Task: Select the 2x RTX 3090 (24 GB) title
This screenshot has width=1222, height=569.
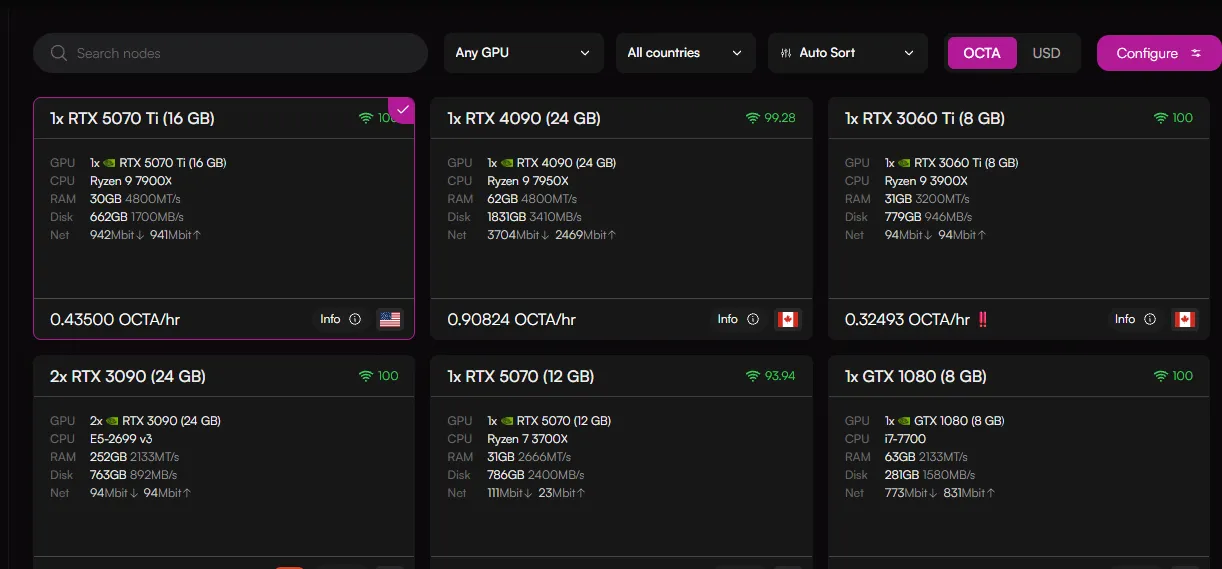Action: [x=128, y=376]
